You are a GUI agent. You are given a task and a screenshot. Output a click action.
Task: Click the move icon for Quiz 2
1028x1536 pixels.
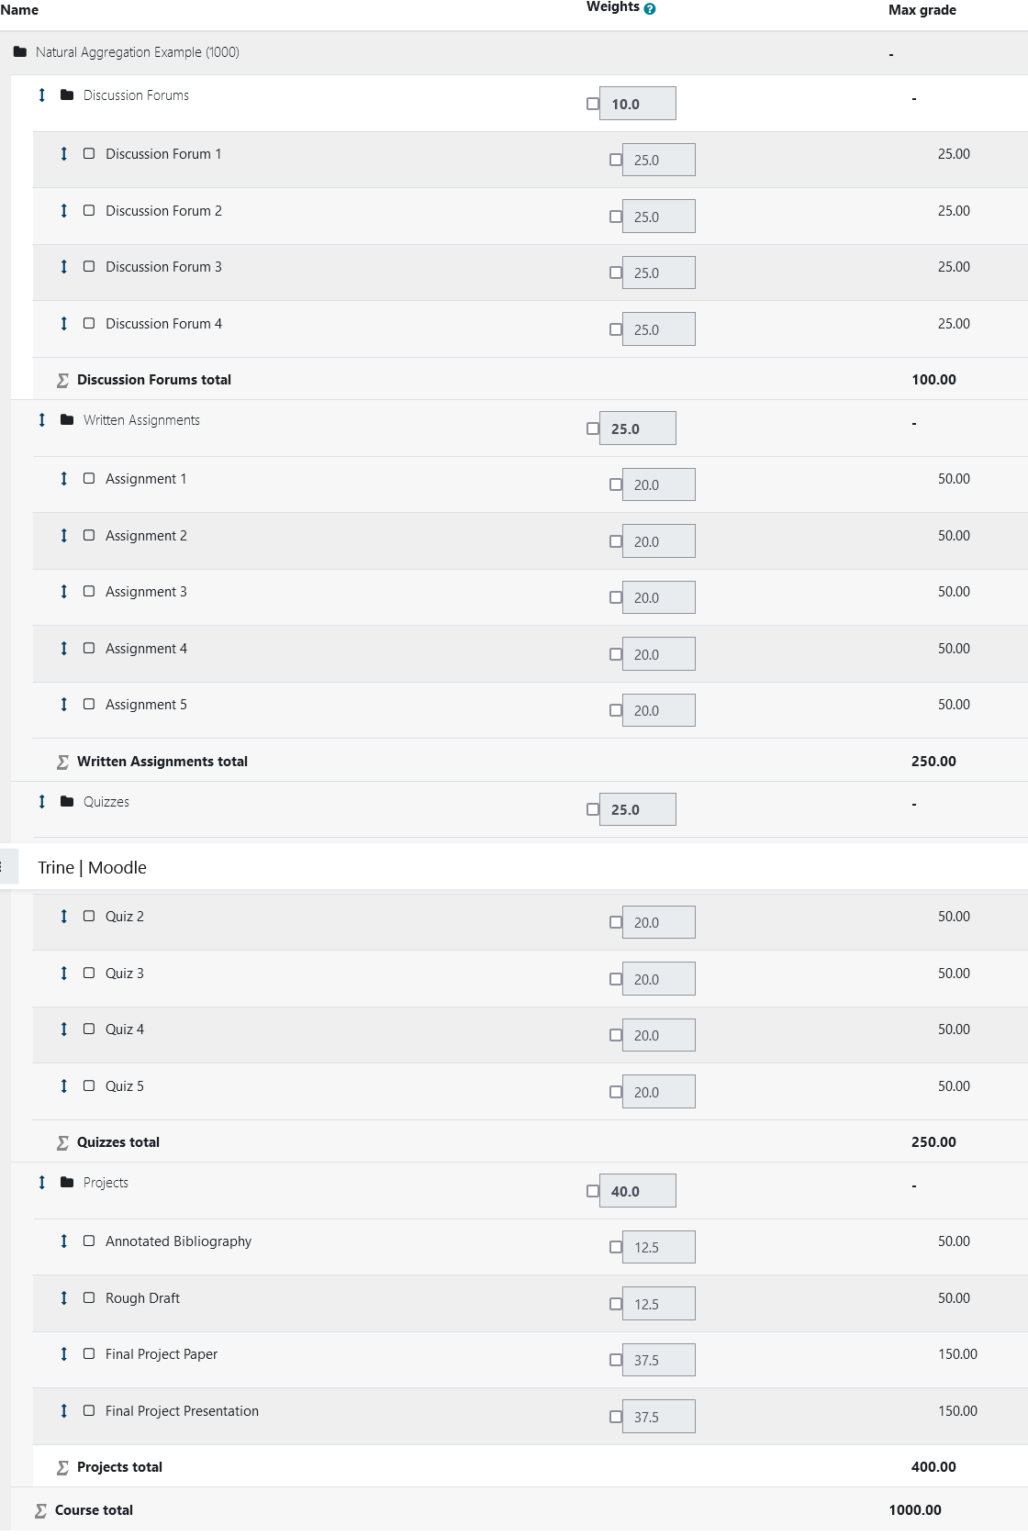click(64, 916)
